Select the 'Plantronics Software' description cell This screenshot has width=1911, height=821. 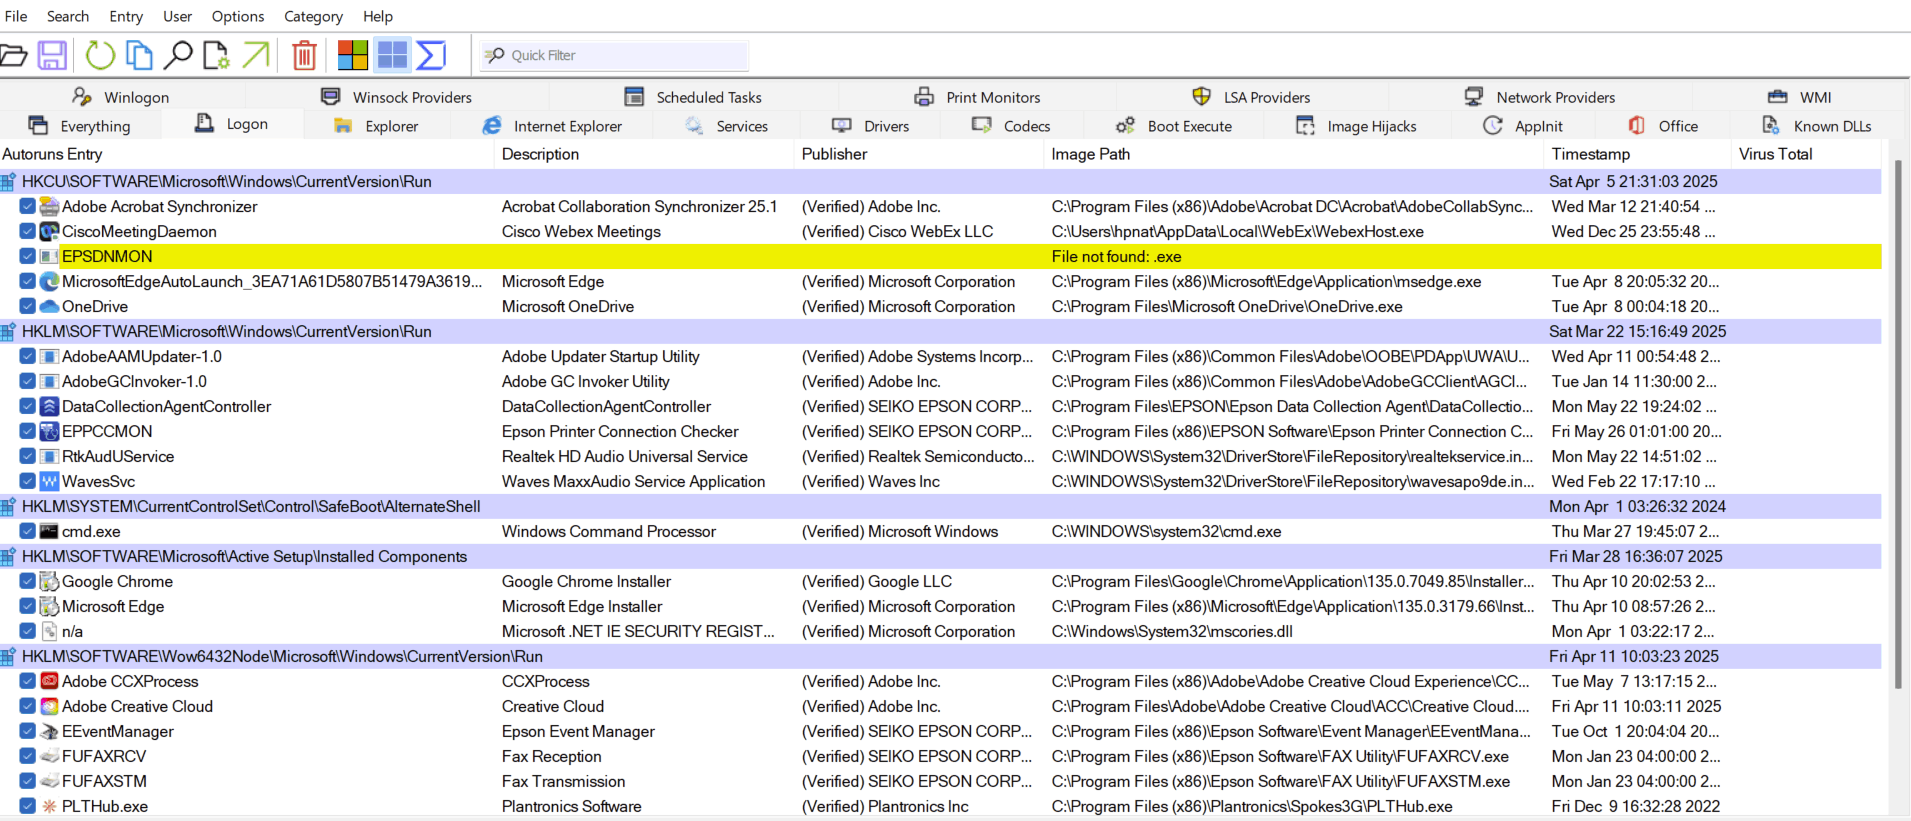click(572, 807)
